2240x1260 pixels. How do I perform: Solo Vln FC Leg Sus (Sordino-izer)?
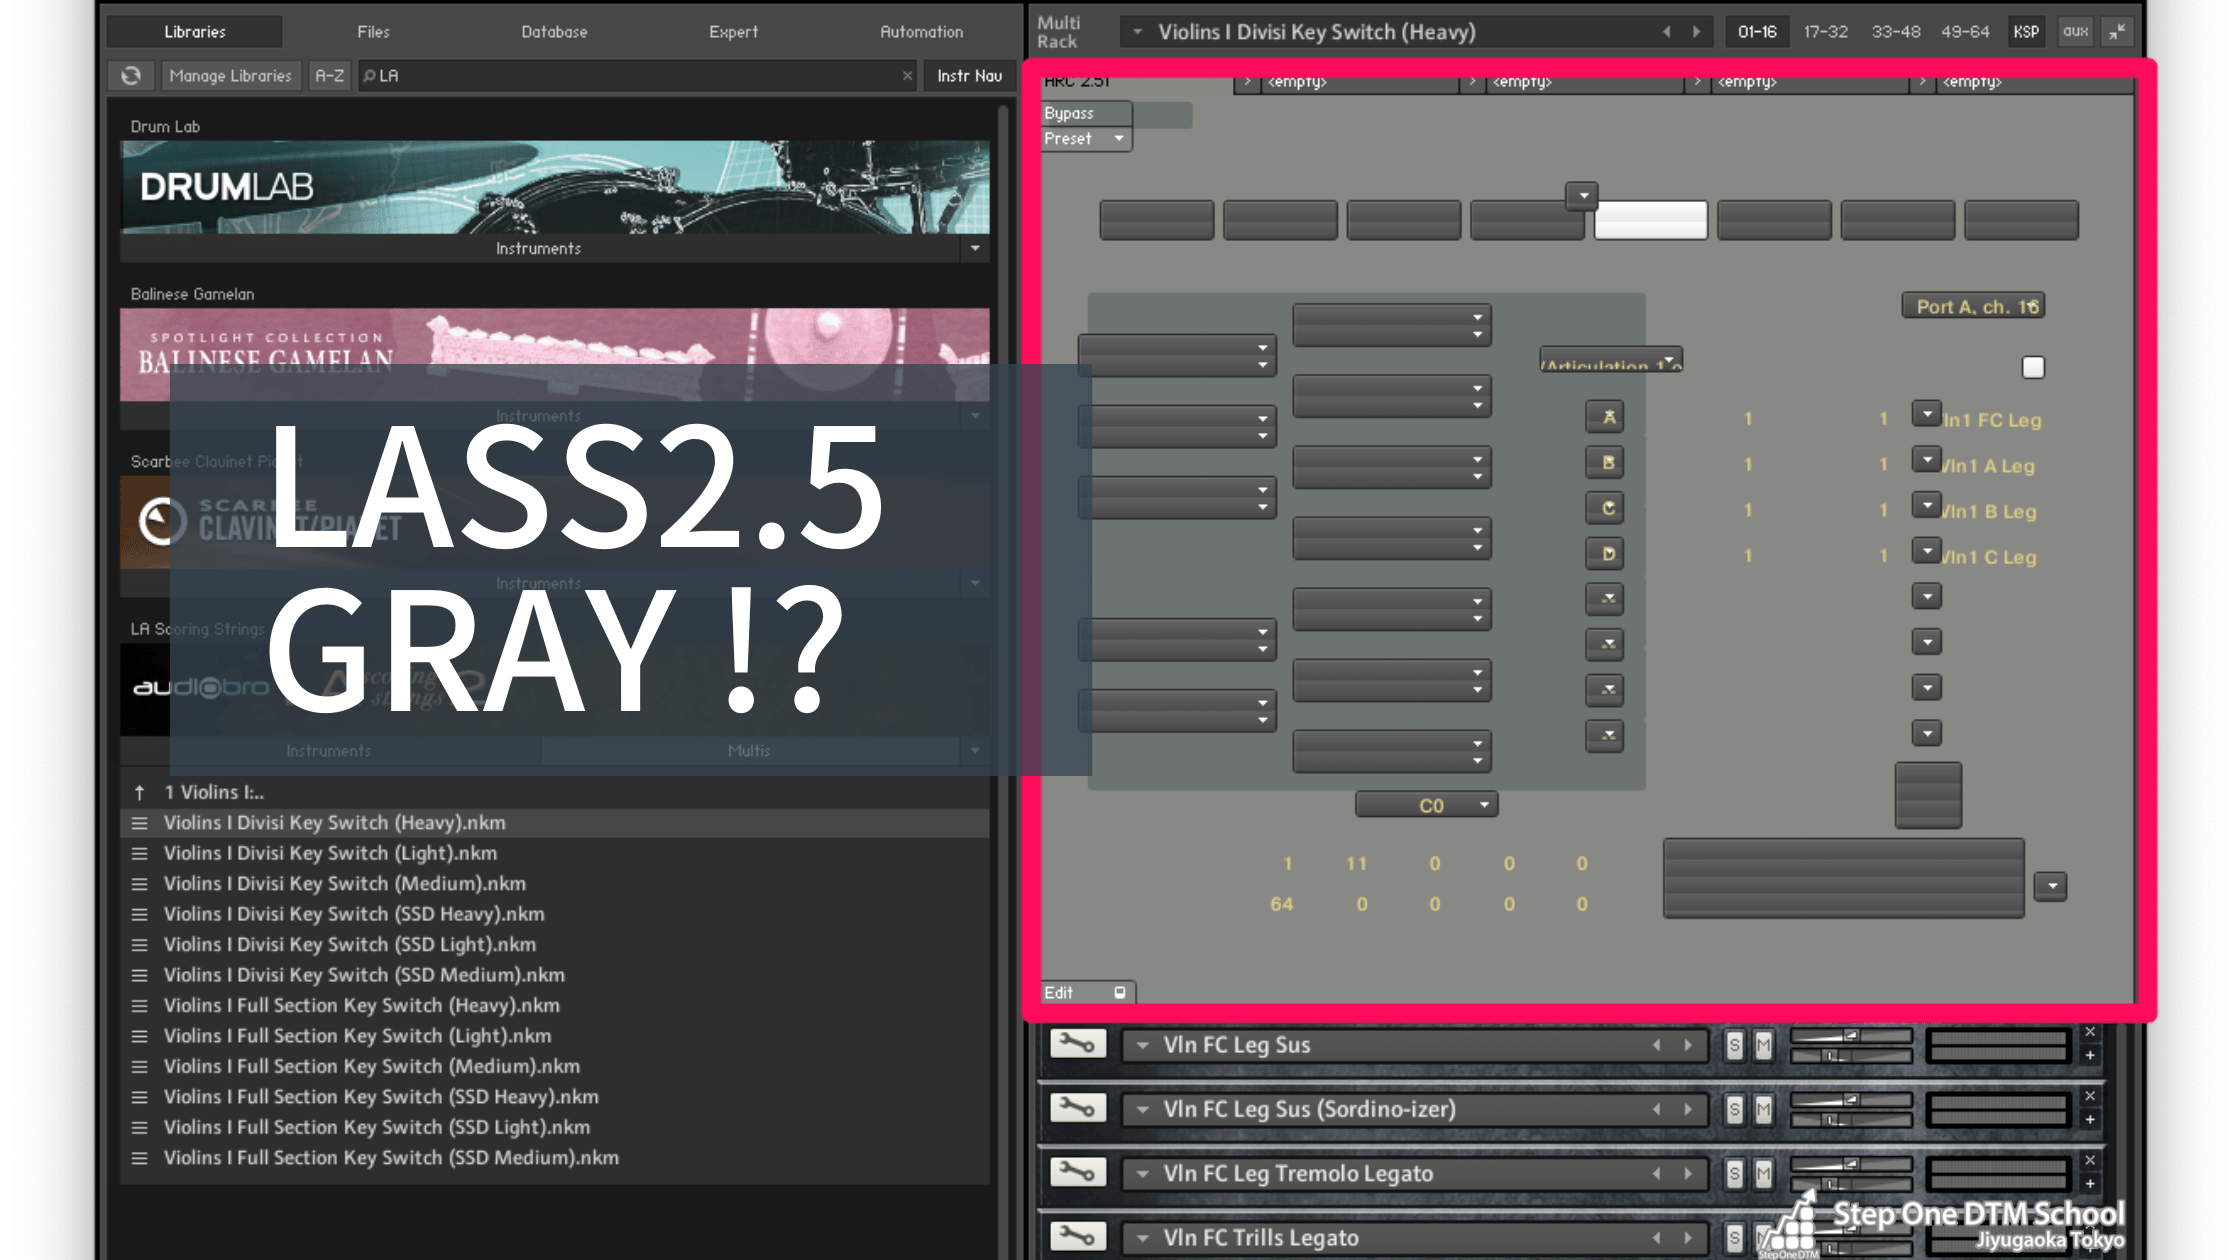click(1735, 1110)
